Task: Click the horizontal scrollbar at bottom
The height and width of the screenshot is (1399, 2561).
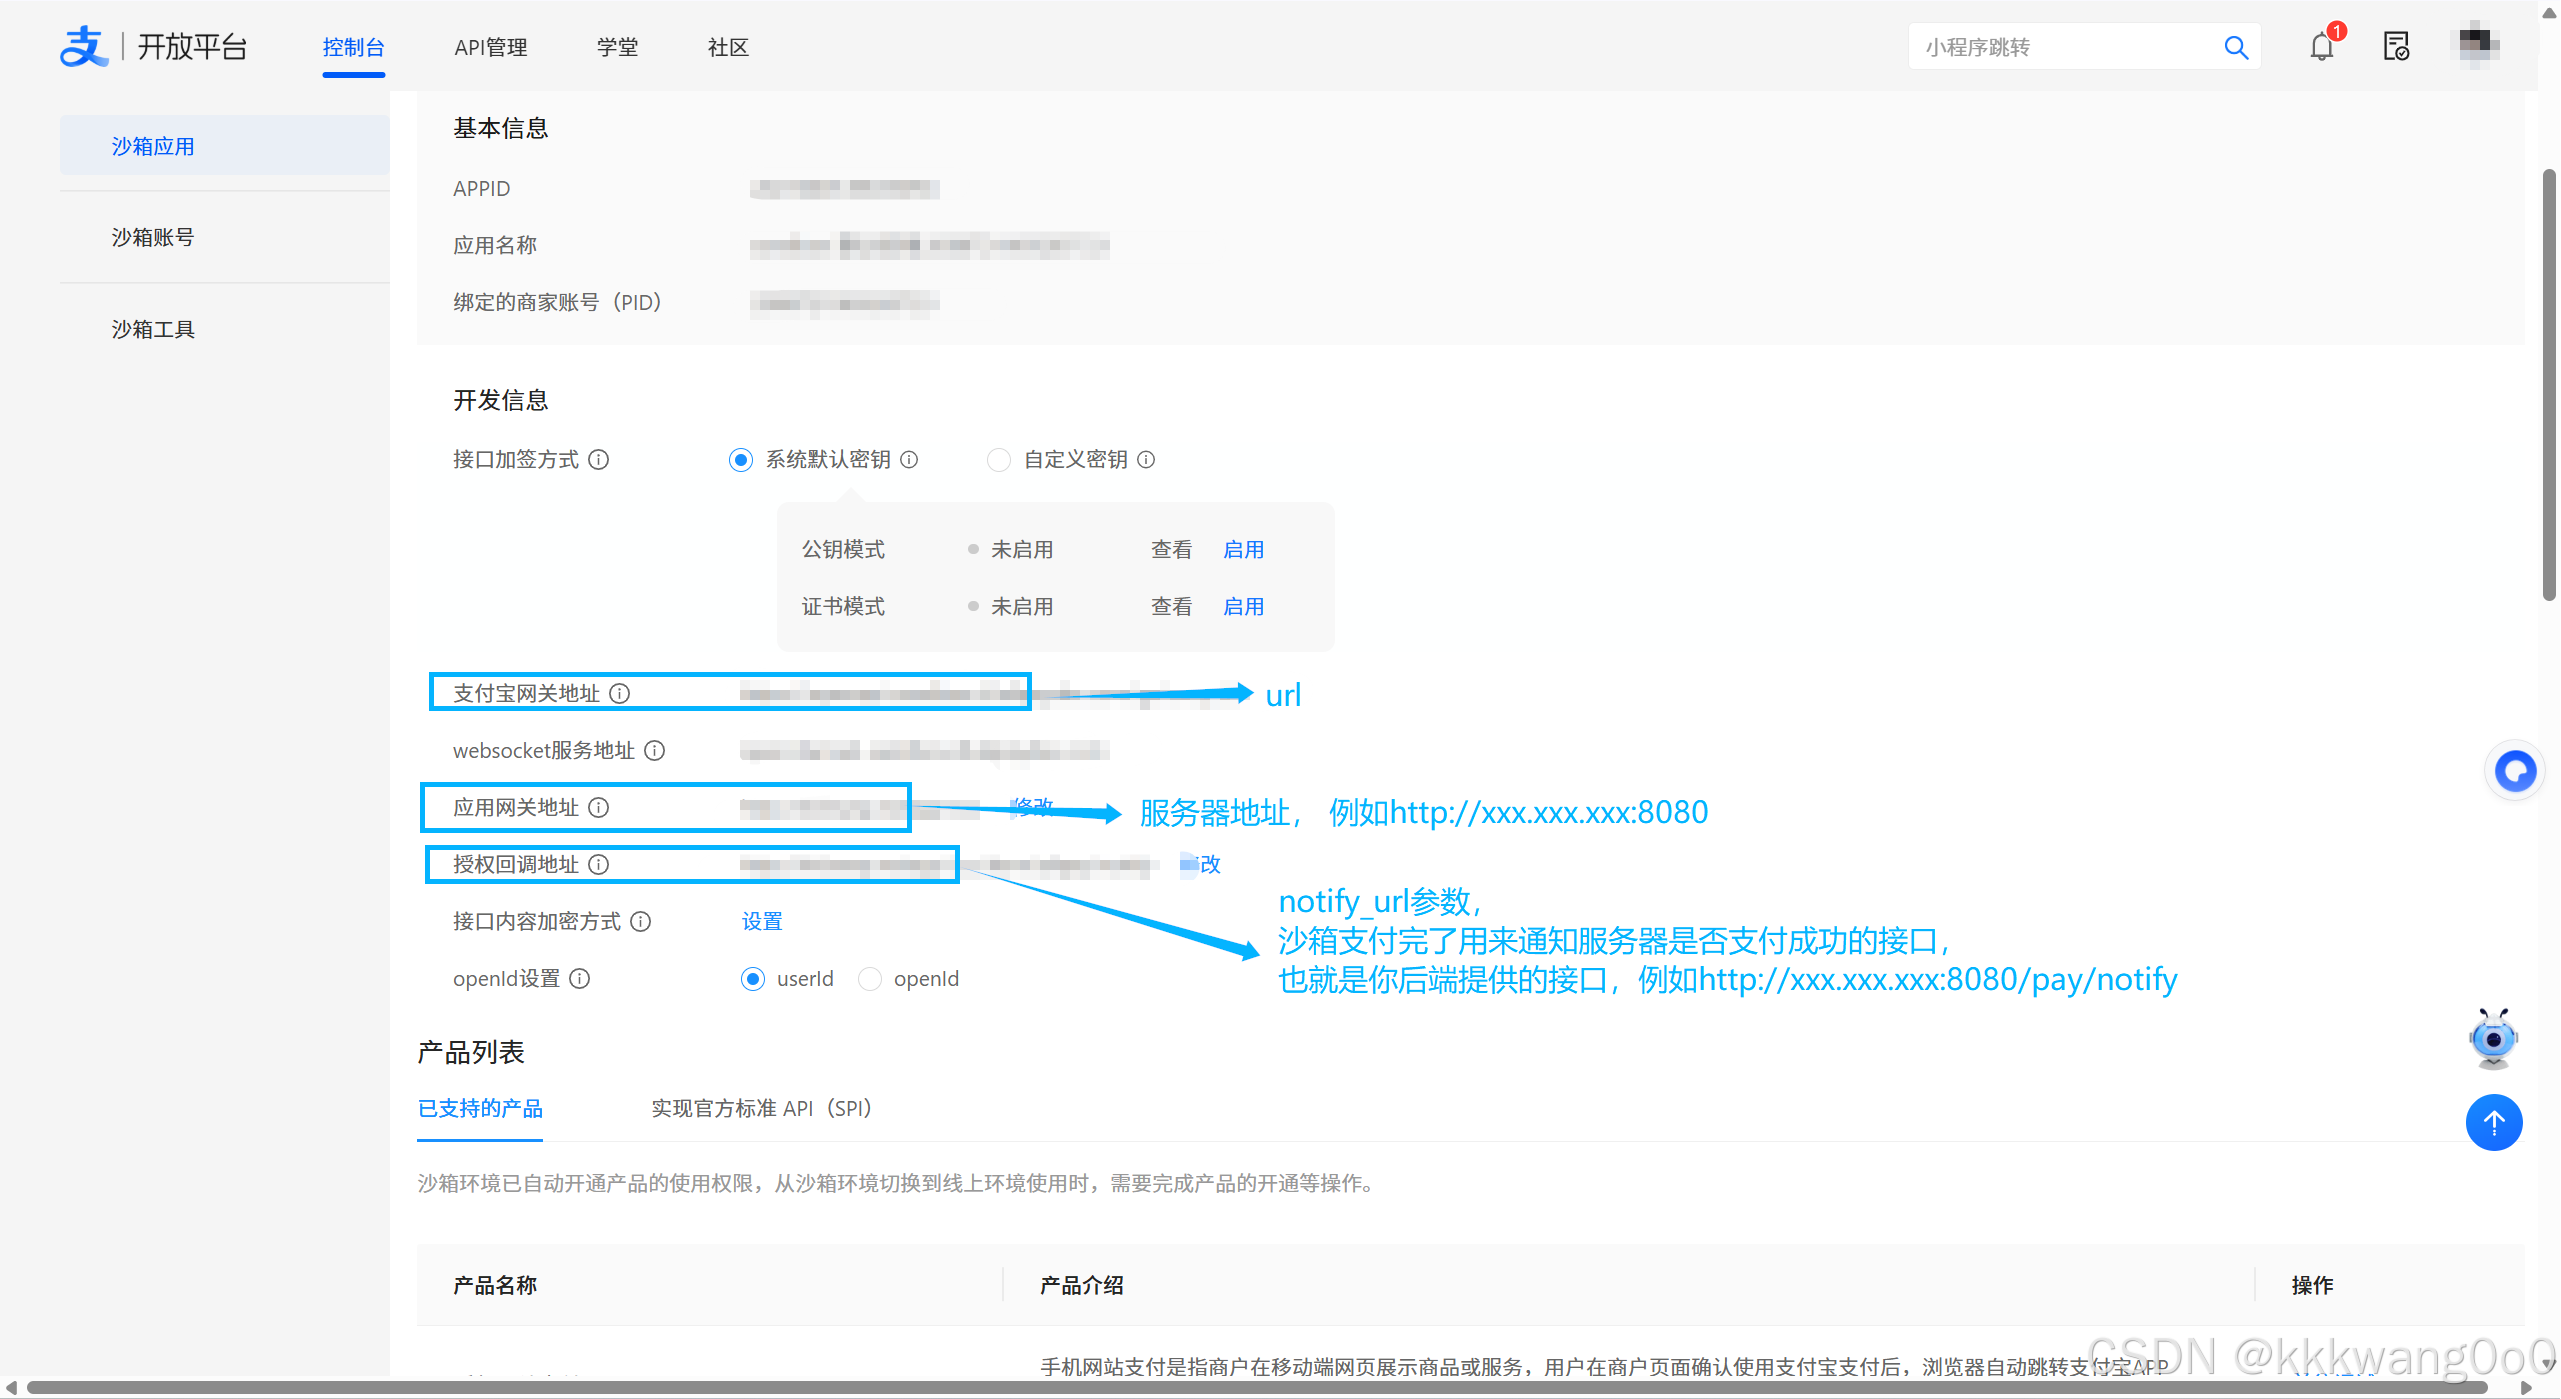Action: [x=1255, y=1388]
